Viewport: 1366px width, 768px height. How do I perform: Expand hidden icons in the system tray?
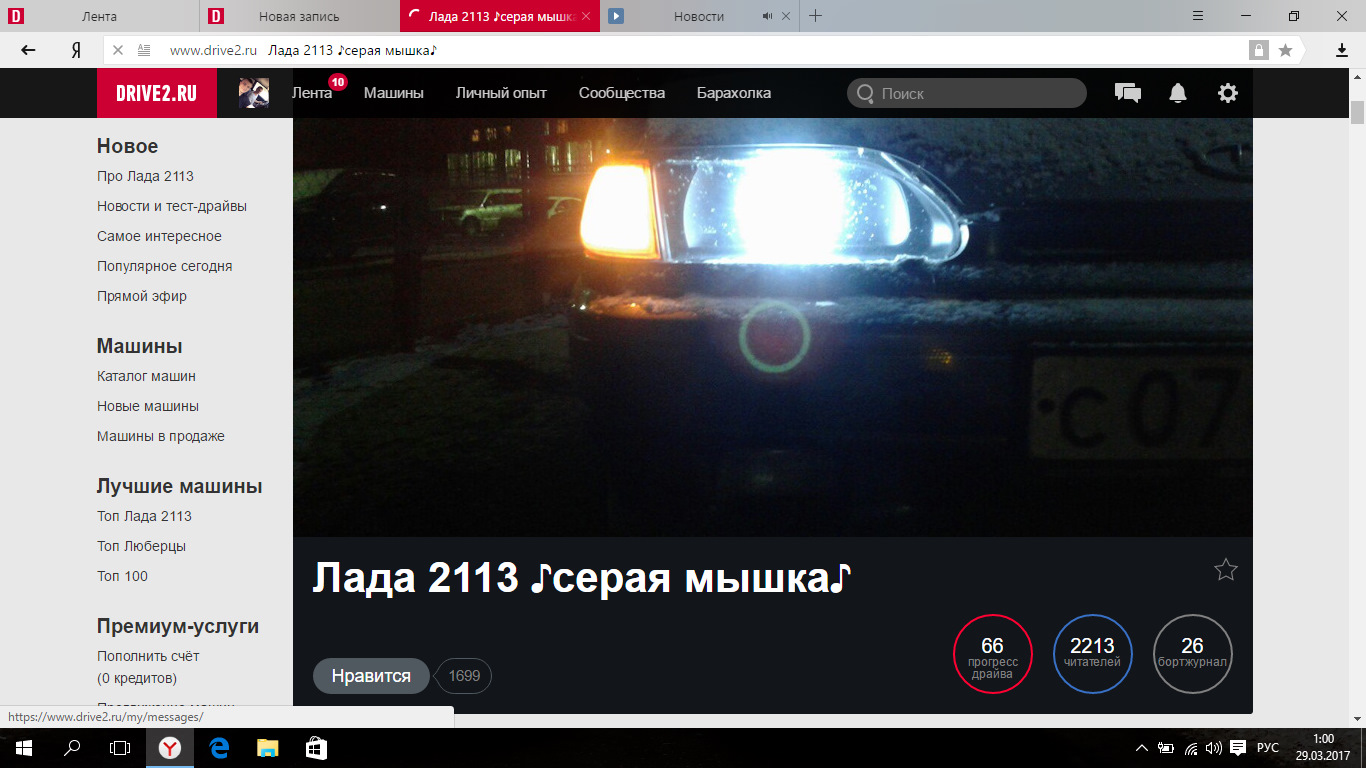[1141, 747]
